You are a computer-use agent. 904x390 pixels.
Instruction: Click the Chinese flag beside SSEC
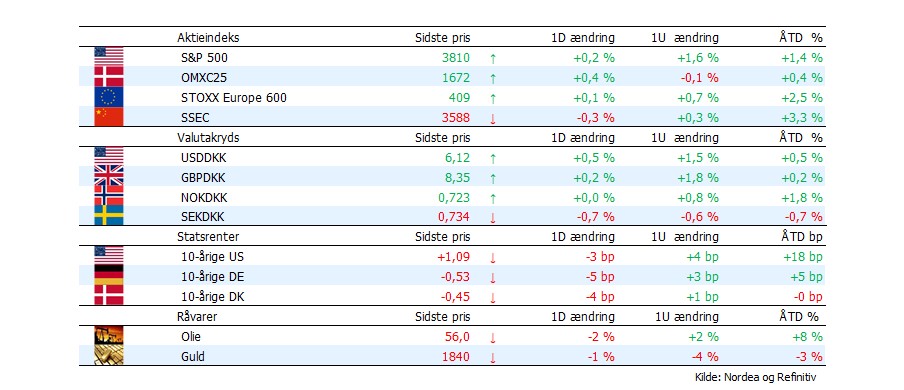point(109,117)
